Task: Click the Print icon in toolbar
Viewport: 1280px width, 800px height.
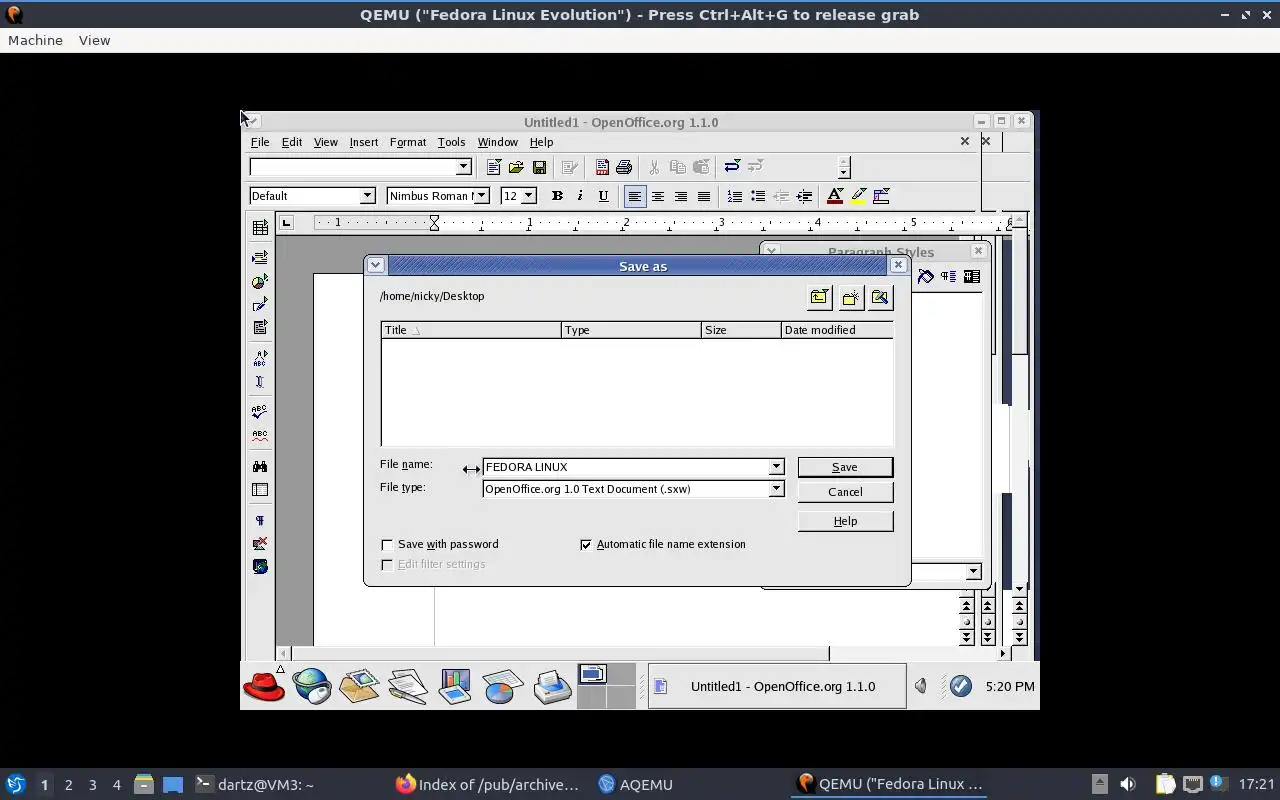Action: click(624, 167)
